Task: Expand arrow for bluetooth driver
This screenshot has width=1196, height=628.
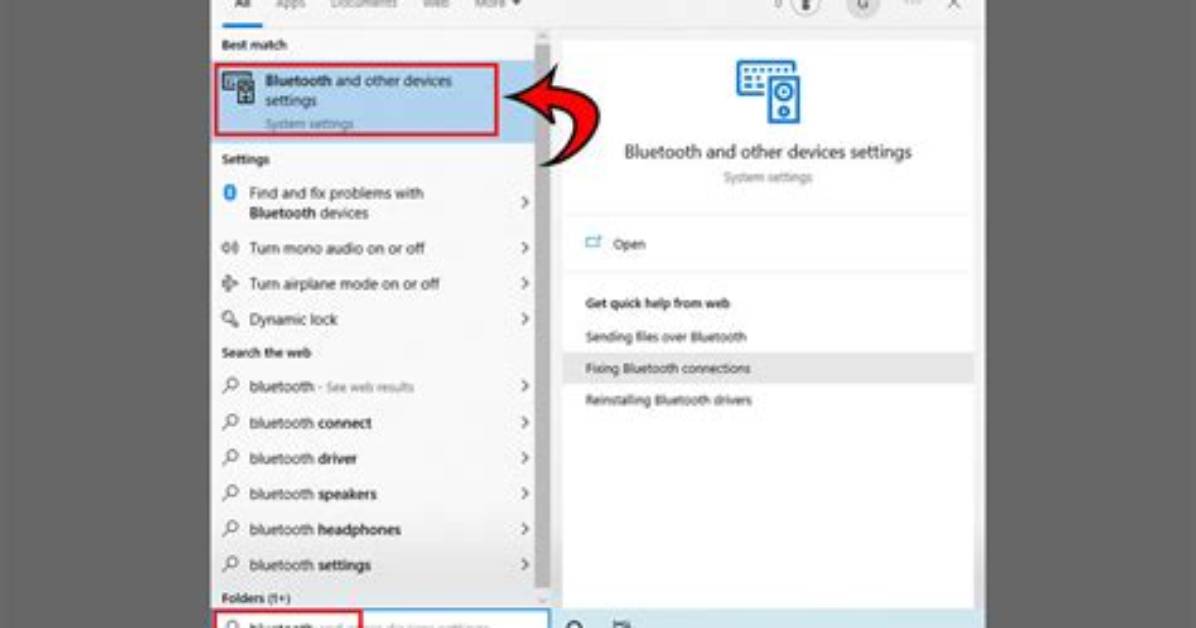Action: coord(525,458)
